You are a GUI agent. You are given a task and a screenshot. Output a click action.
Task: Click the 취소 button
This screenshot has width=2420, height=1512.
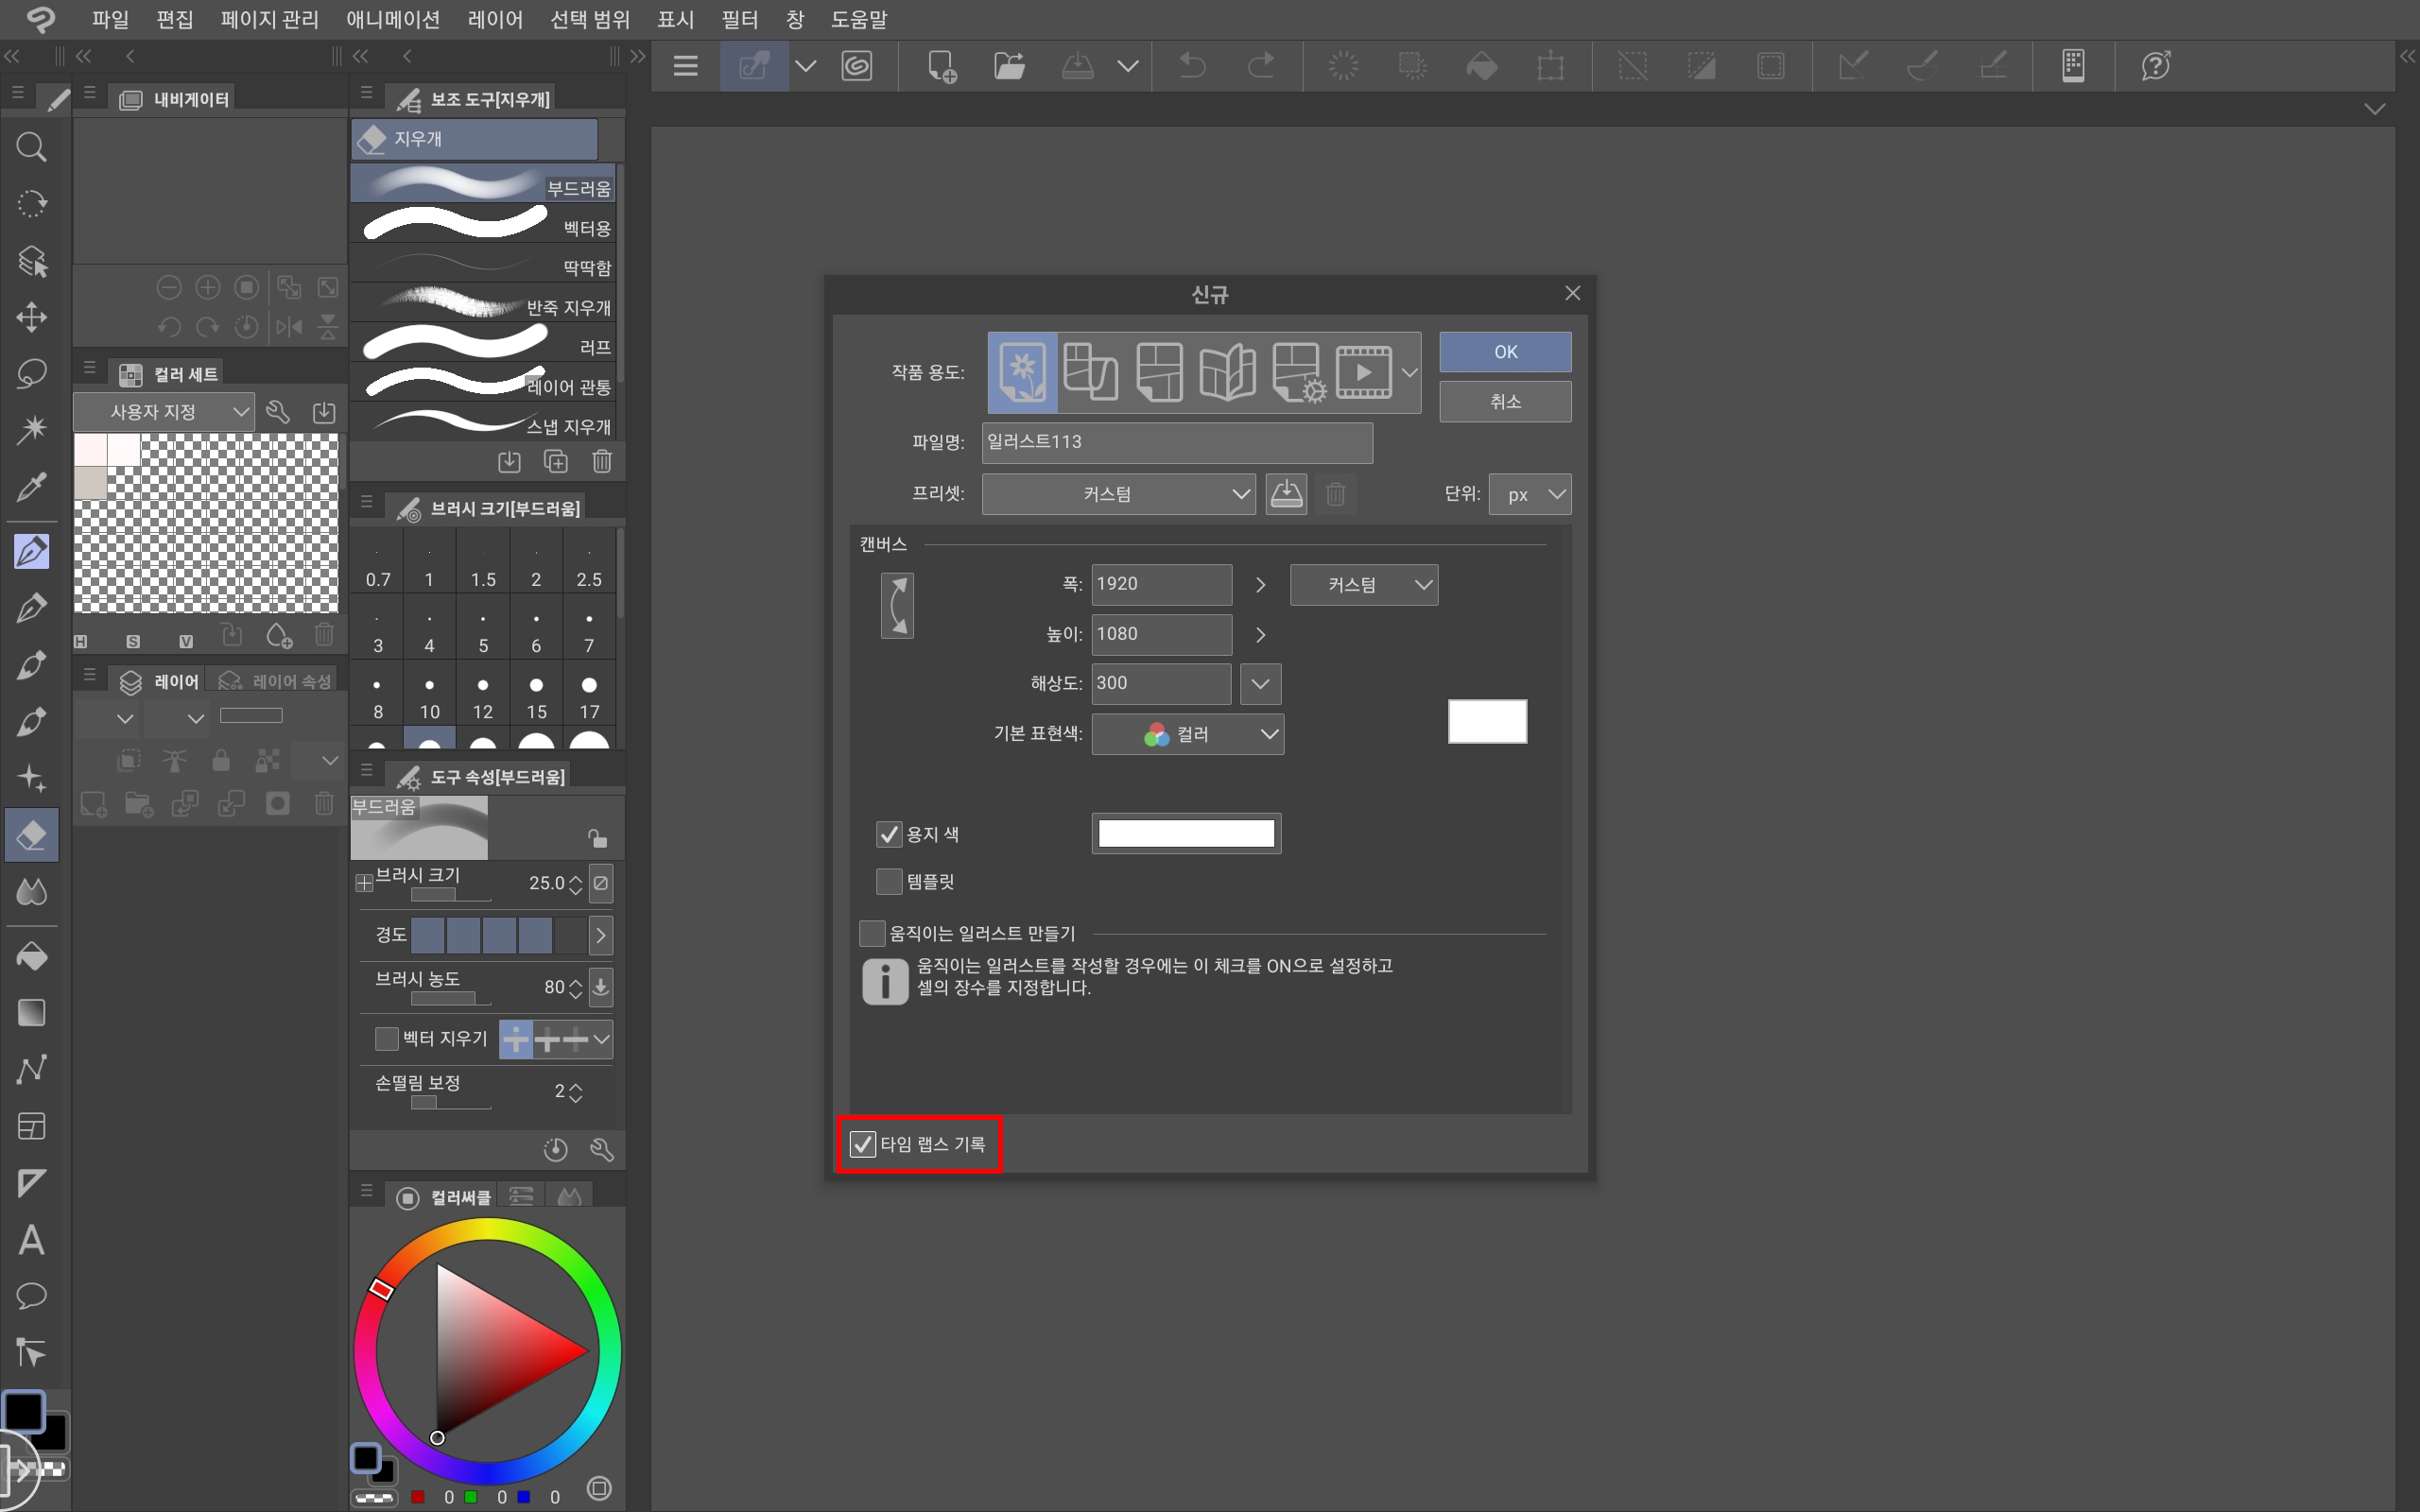click(1505, 402)
